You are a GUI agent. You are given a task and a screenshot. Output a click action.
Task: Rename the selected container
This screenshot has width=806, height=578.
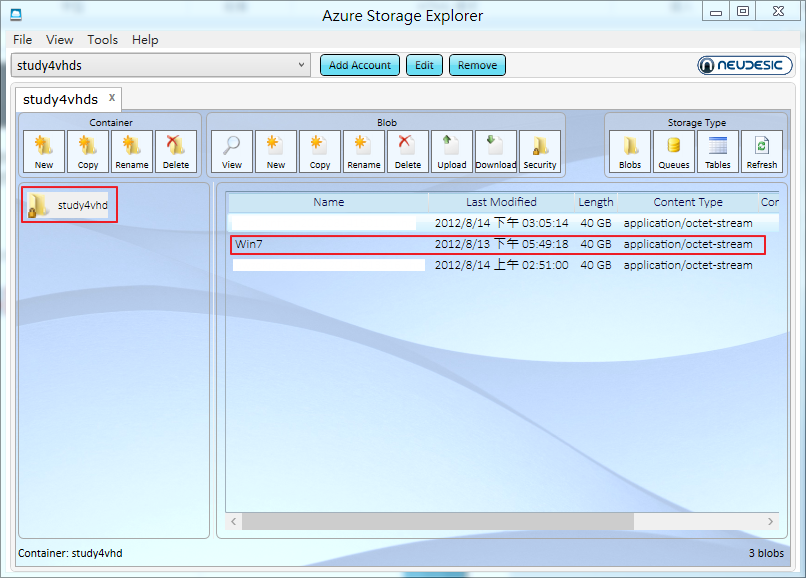132,151
